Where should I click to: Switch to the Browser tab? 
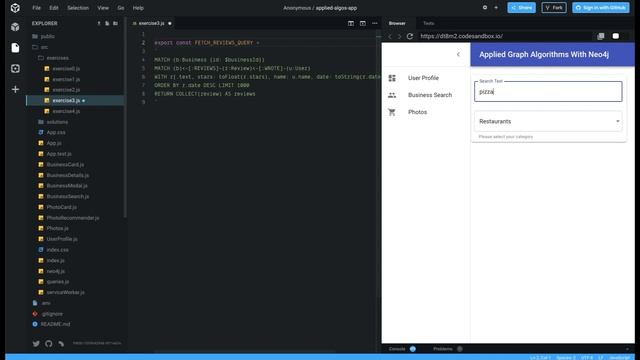(397, 23)
